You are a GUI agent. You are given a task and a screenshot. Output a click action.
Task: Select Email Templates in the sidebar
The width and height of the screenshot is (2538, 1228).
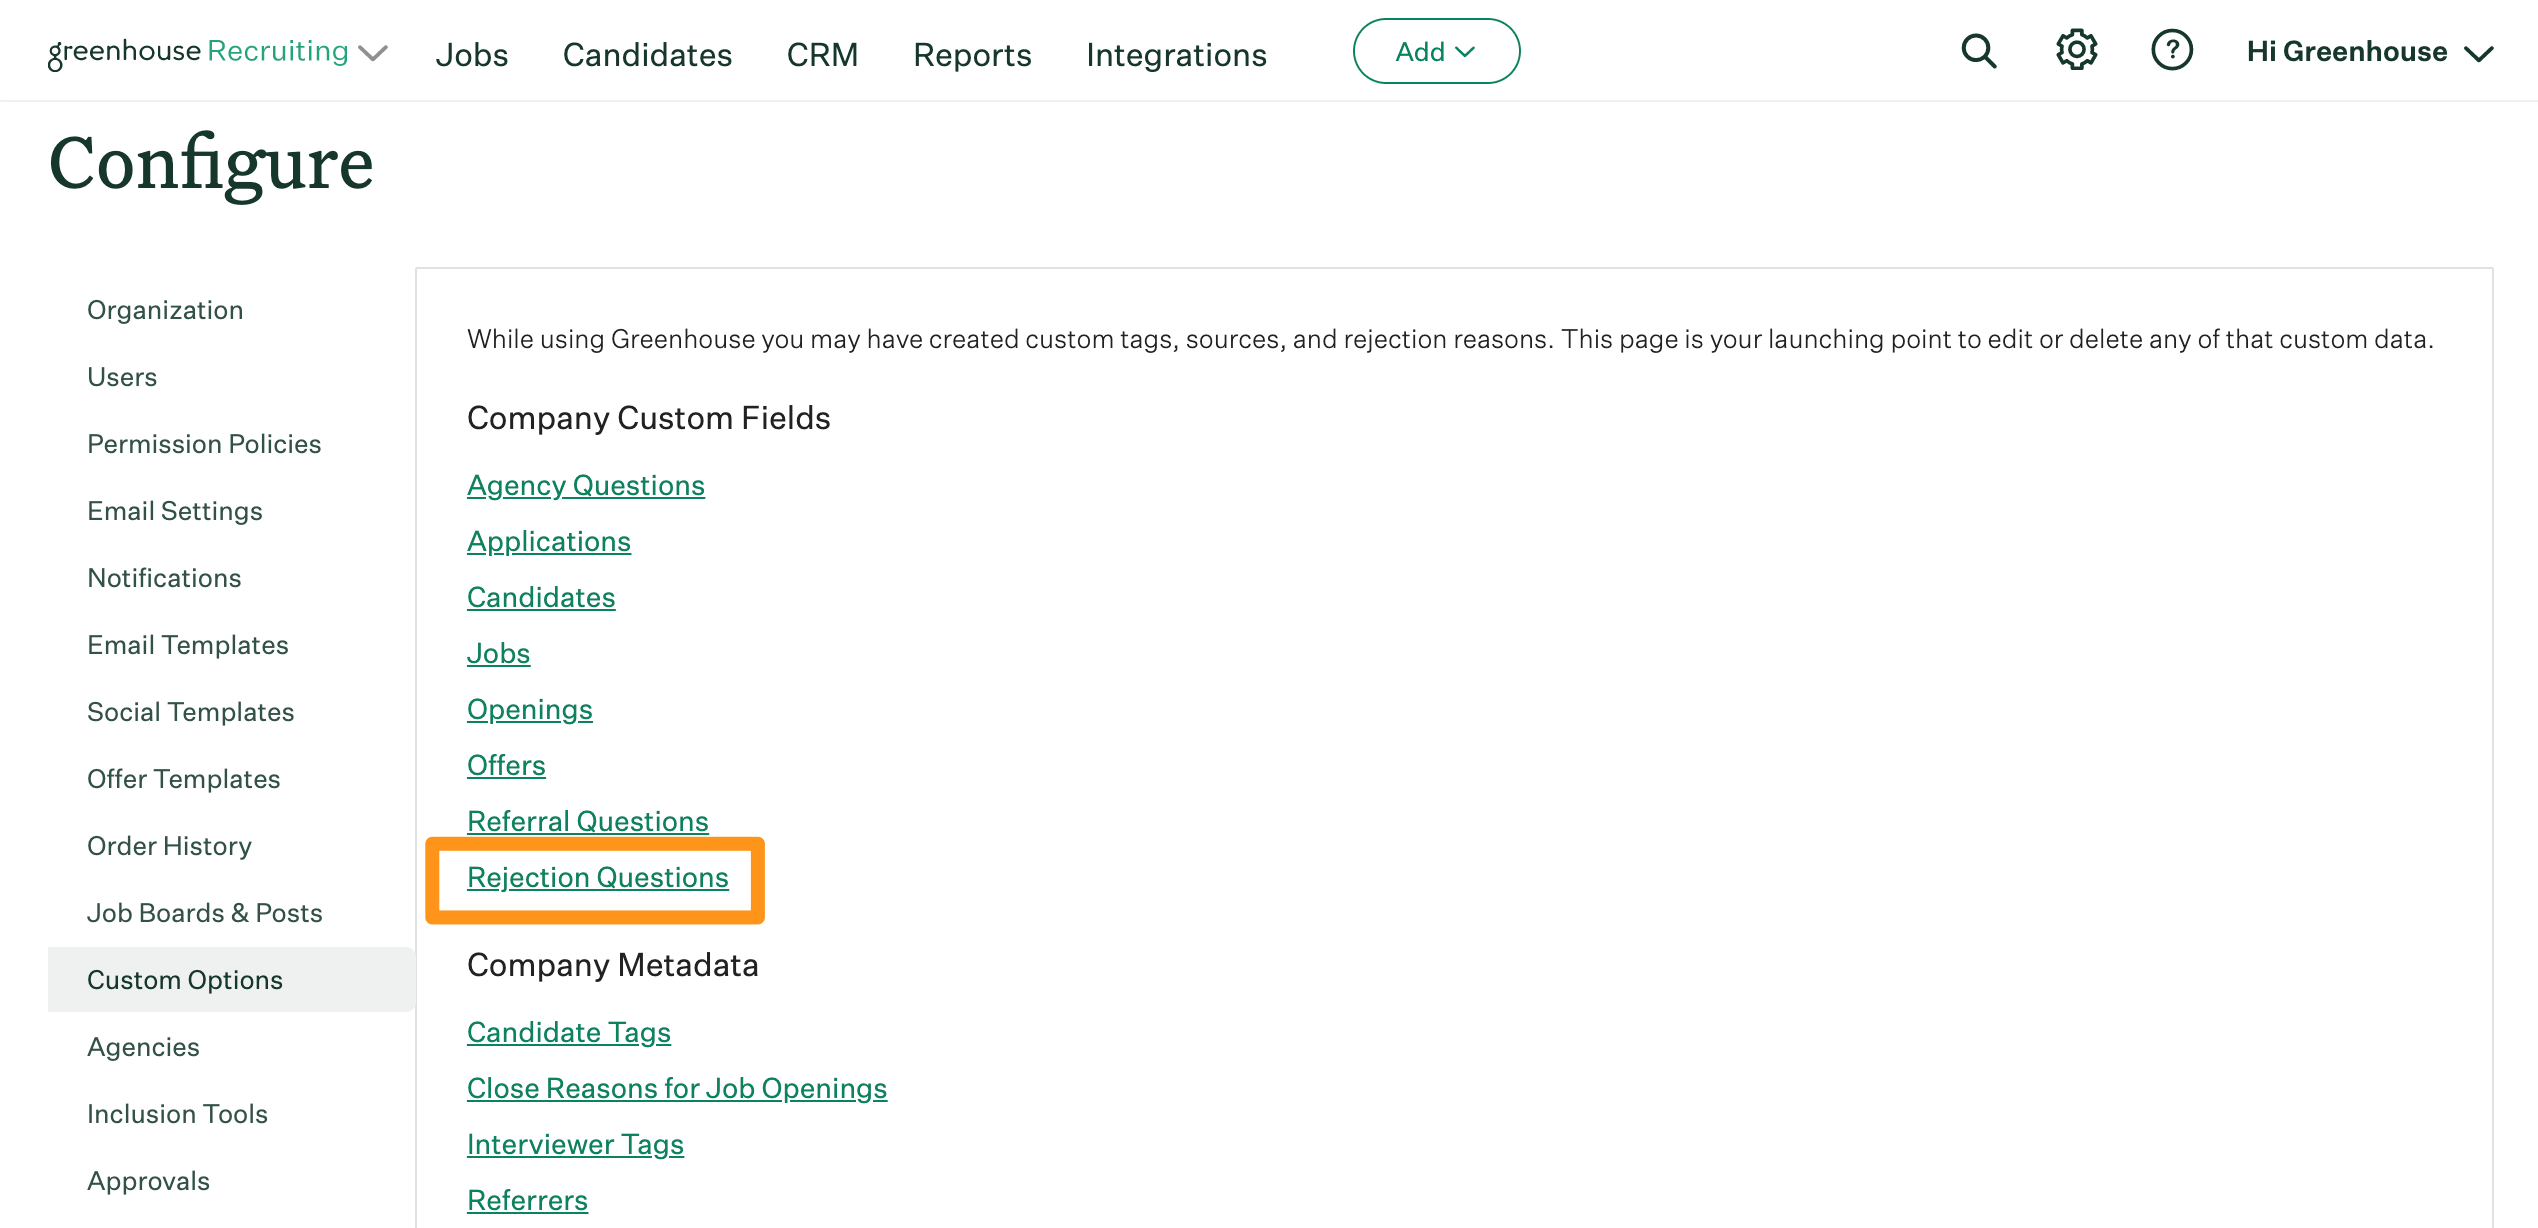click(x=187, y=645)
